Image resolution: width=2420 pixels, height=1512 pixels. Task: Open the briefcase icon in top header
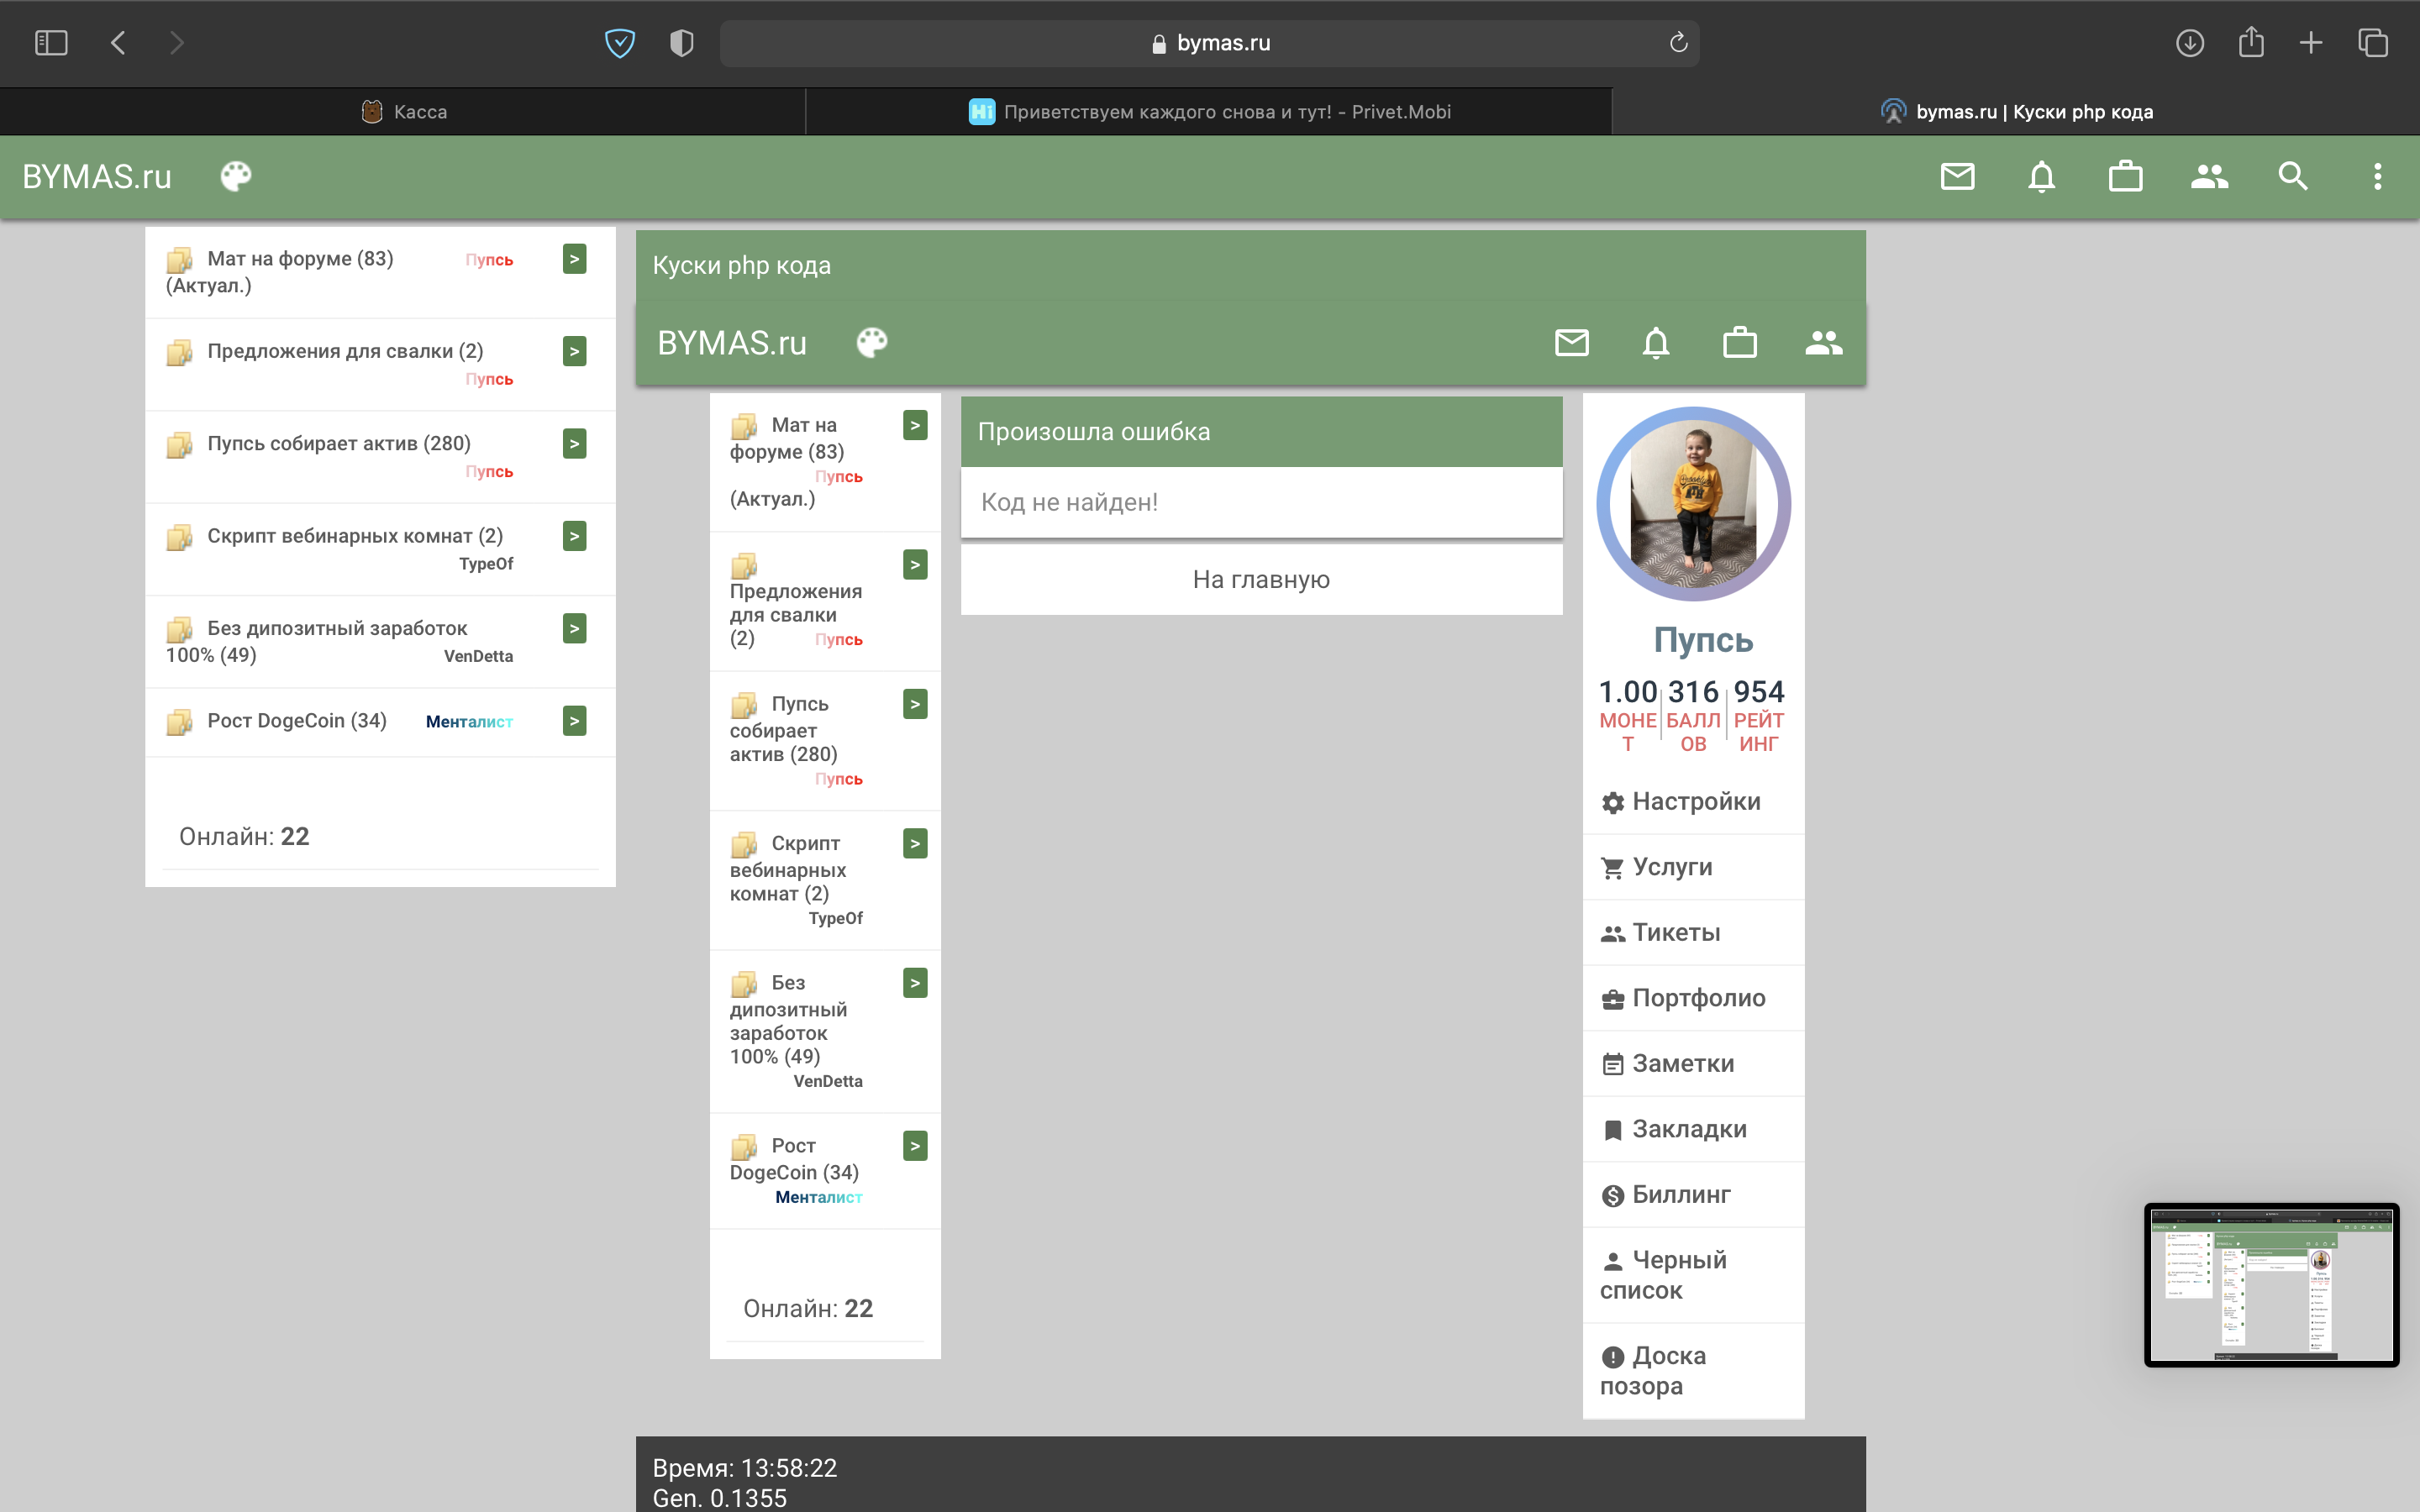(2125, 177)
